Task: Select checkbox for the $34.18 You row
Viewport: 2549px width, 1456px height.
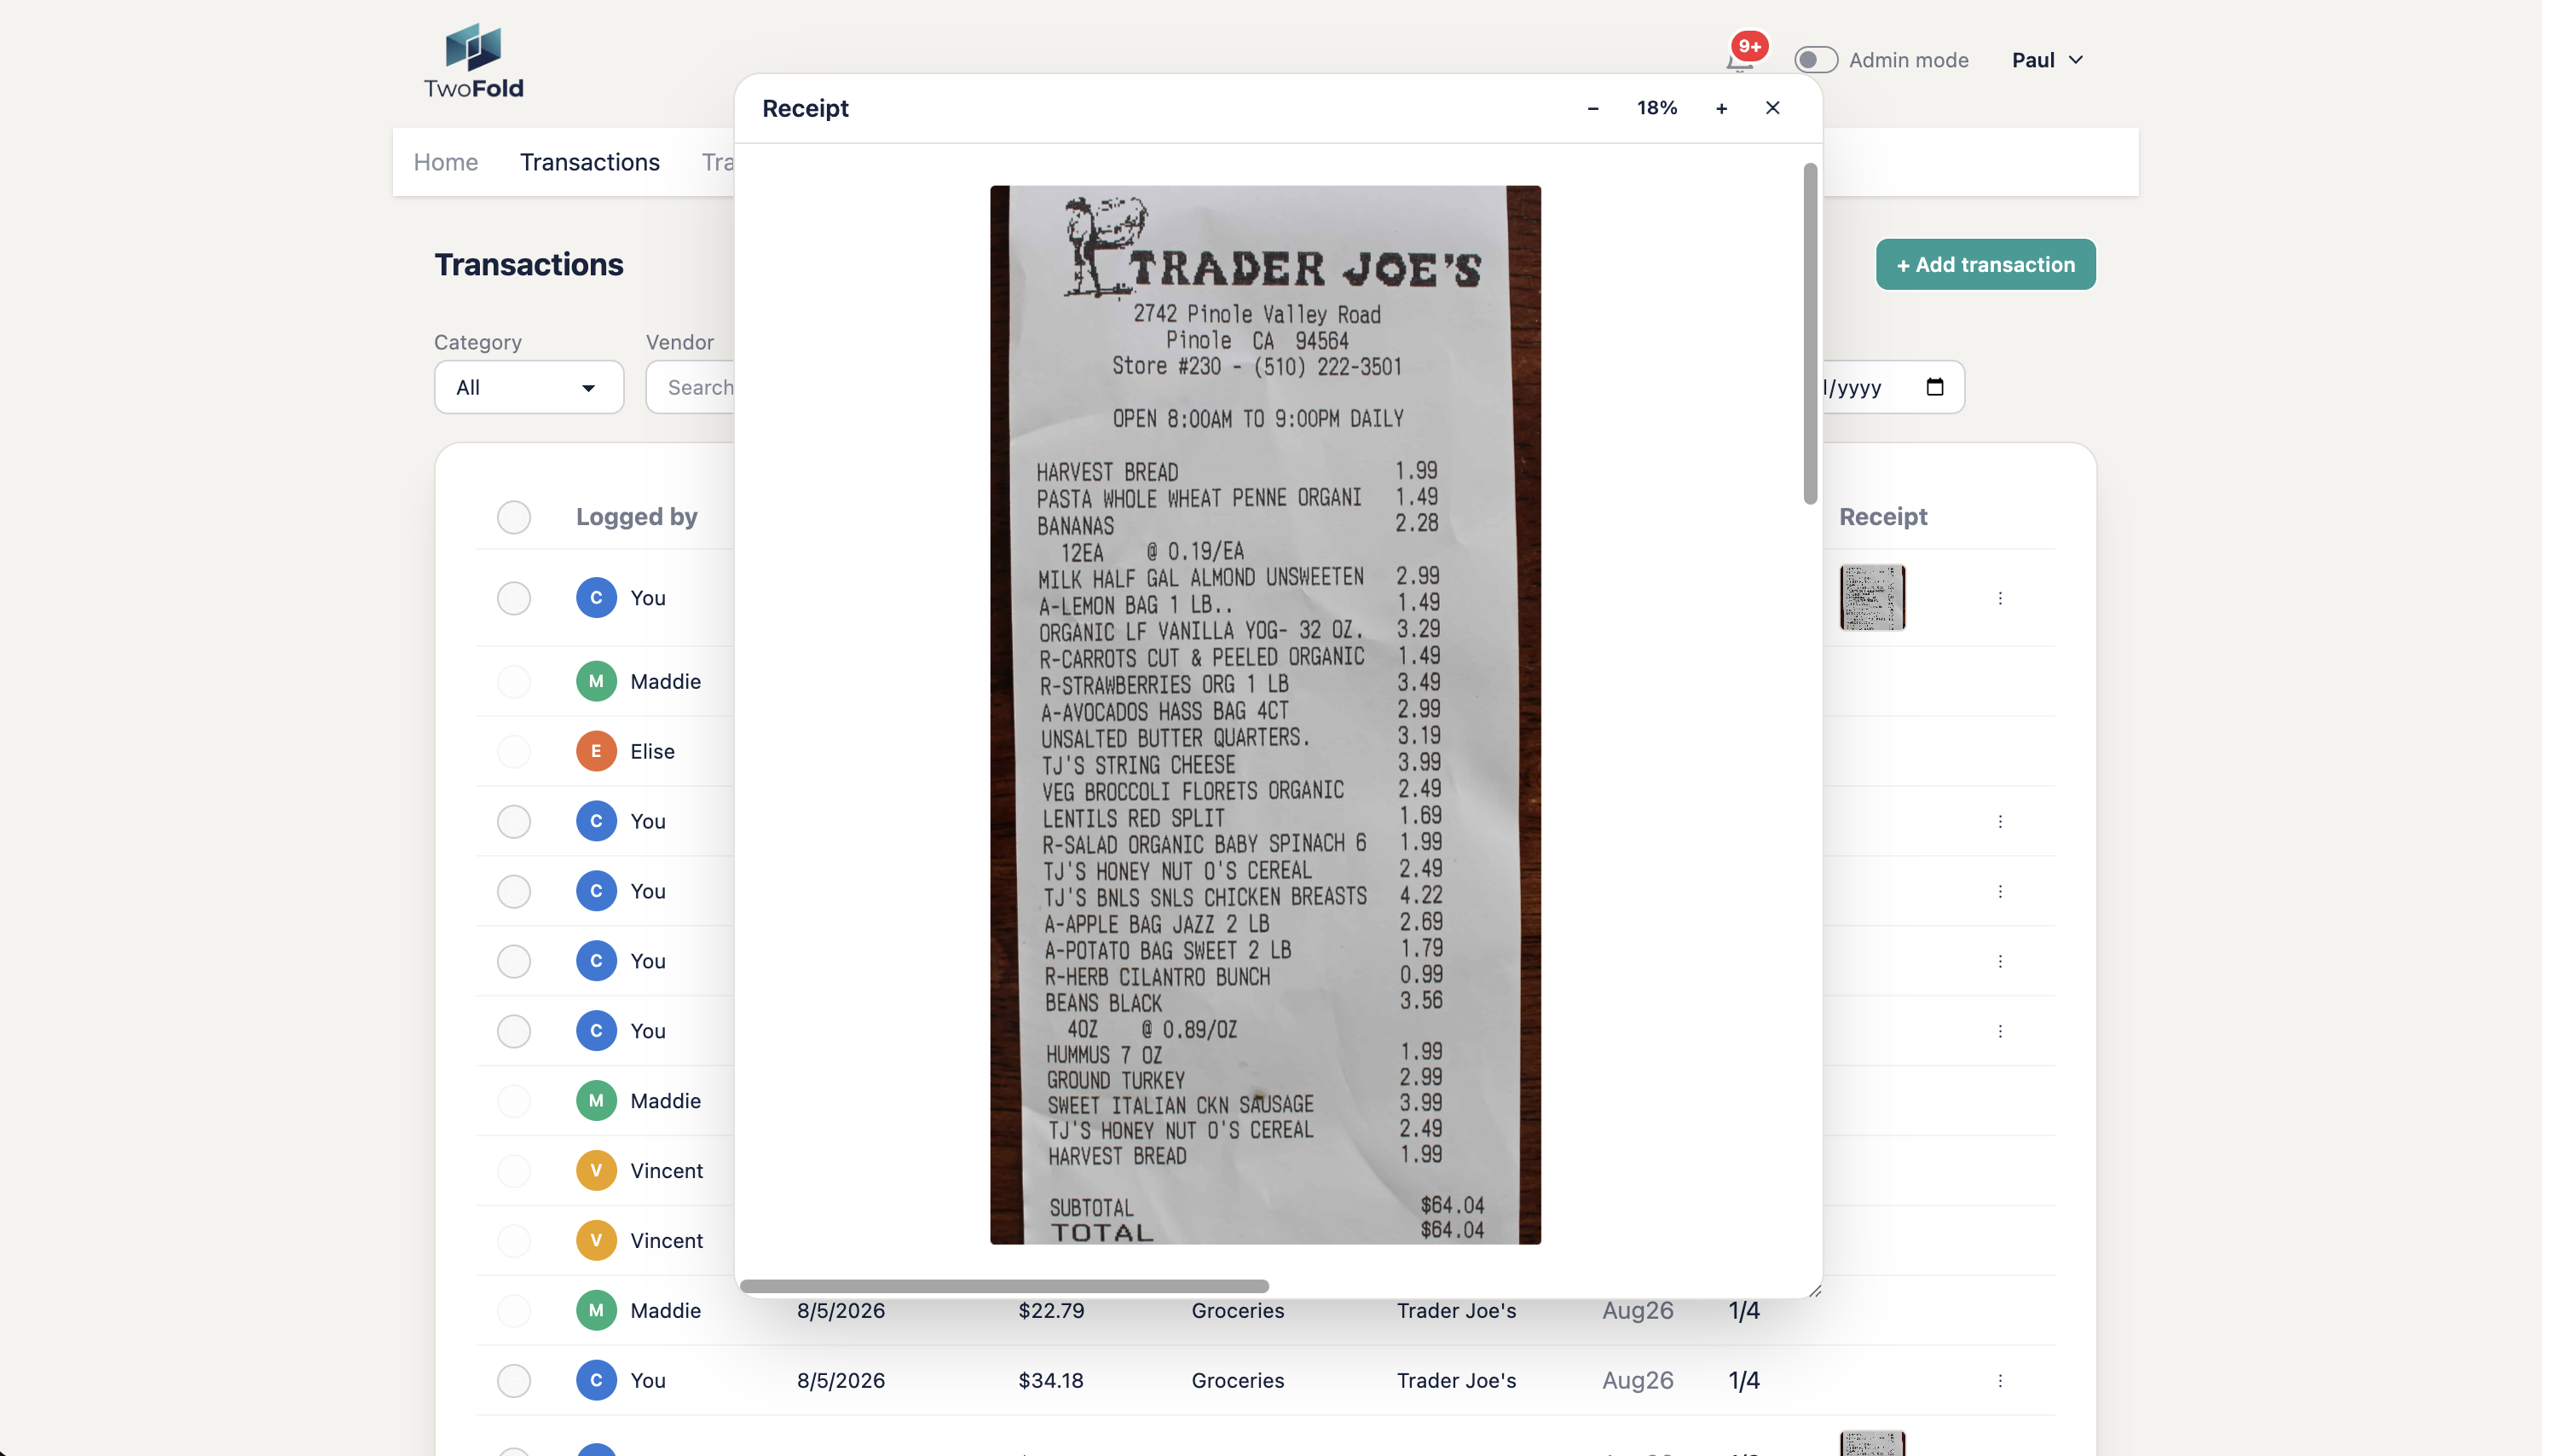Action: click(x=514, y=1380)
